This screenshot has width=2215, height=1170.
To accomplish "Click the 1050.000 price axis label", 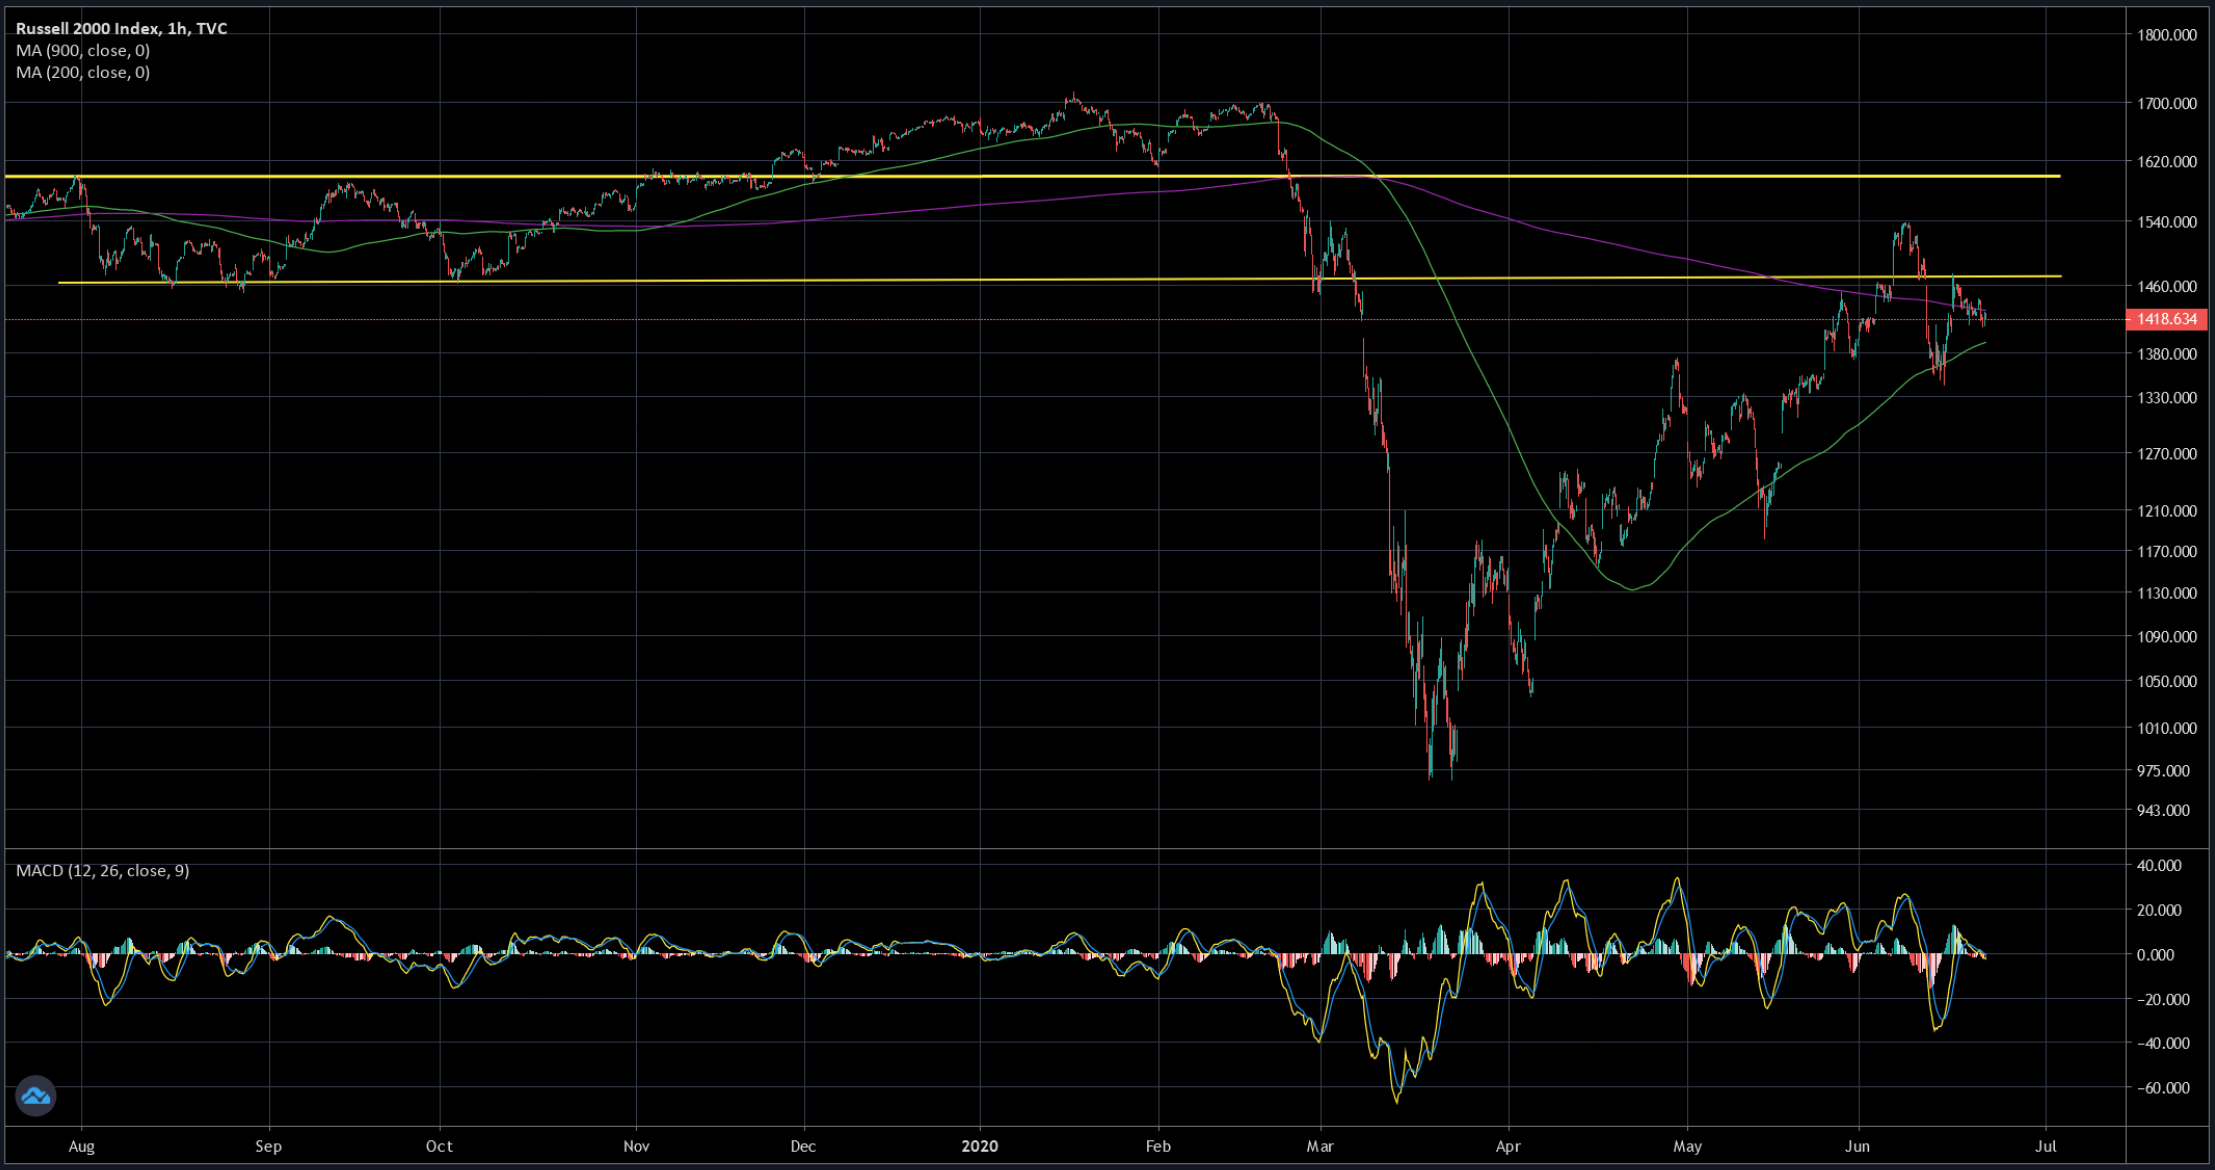I will [2167, 682].
